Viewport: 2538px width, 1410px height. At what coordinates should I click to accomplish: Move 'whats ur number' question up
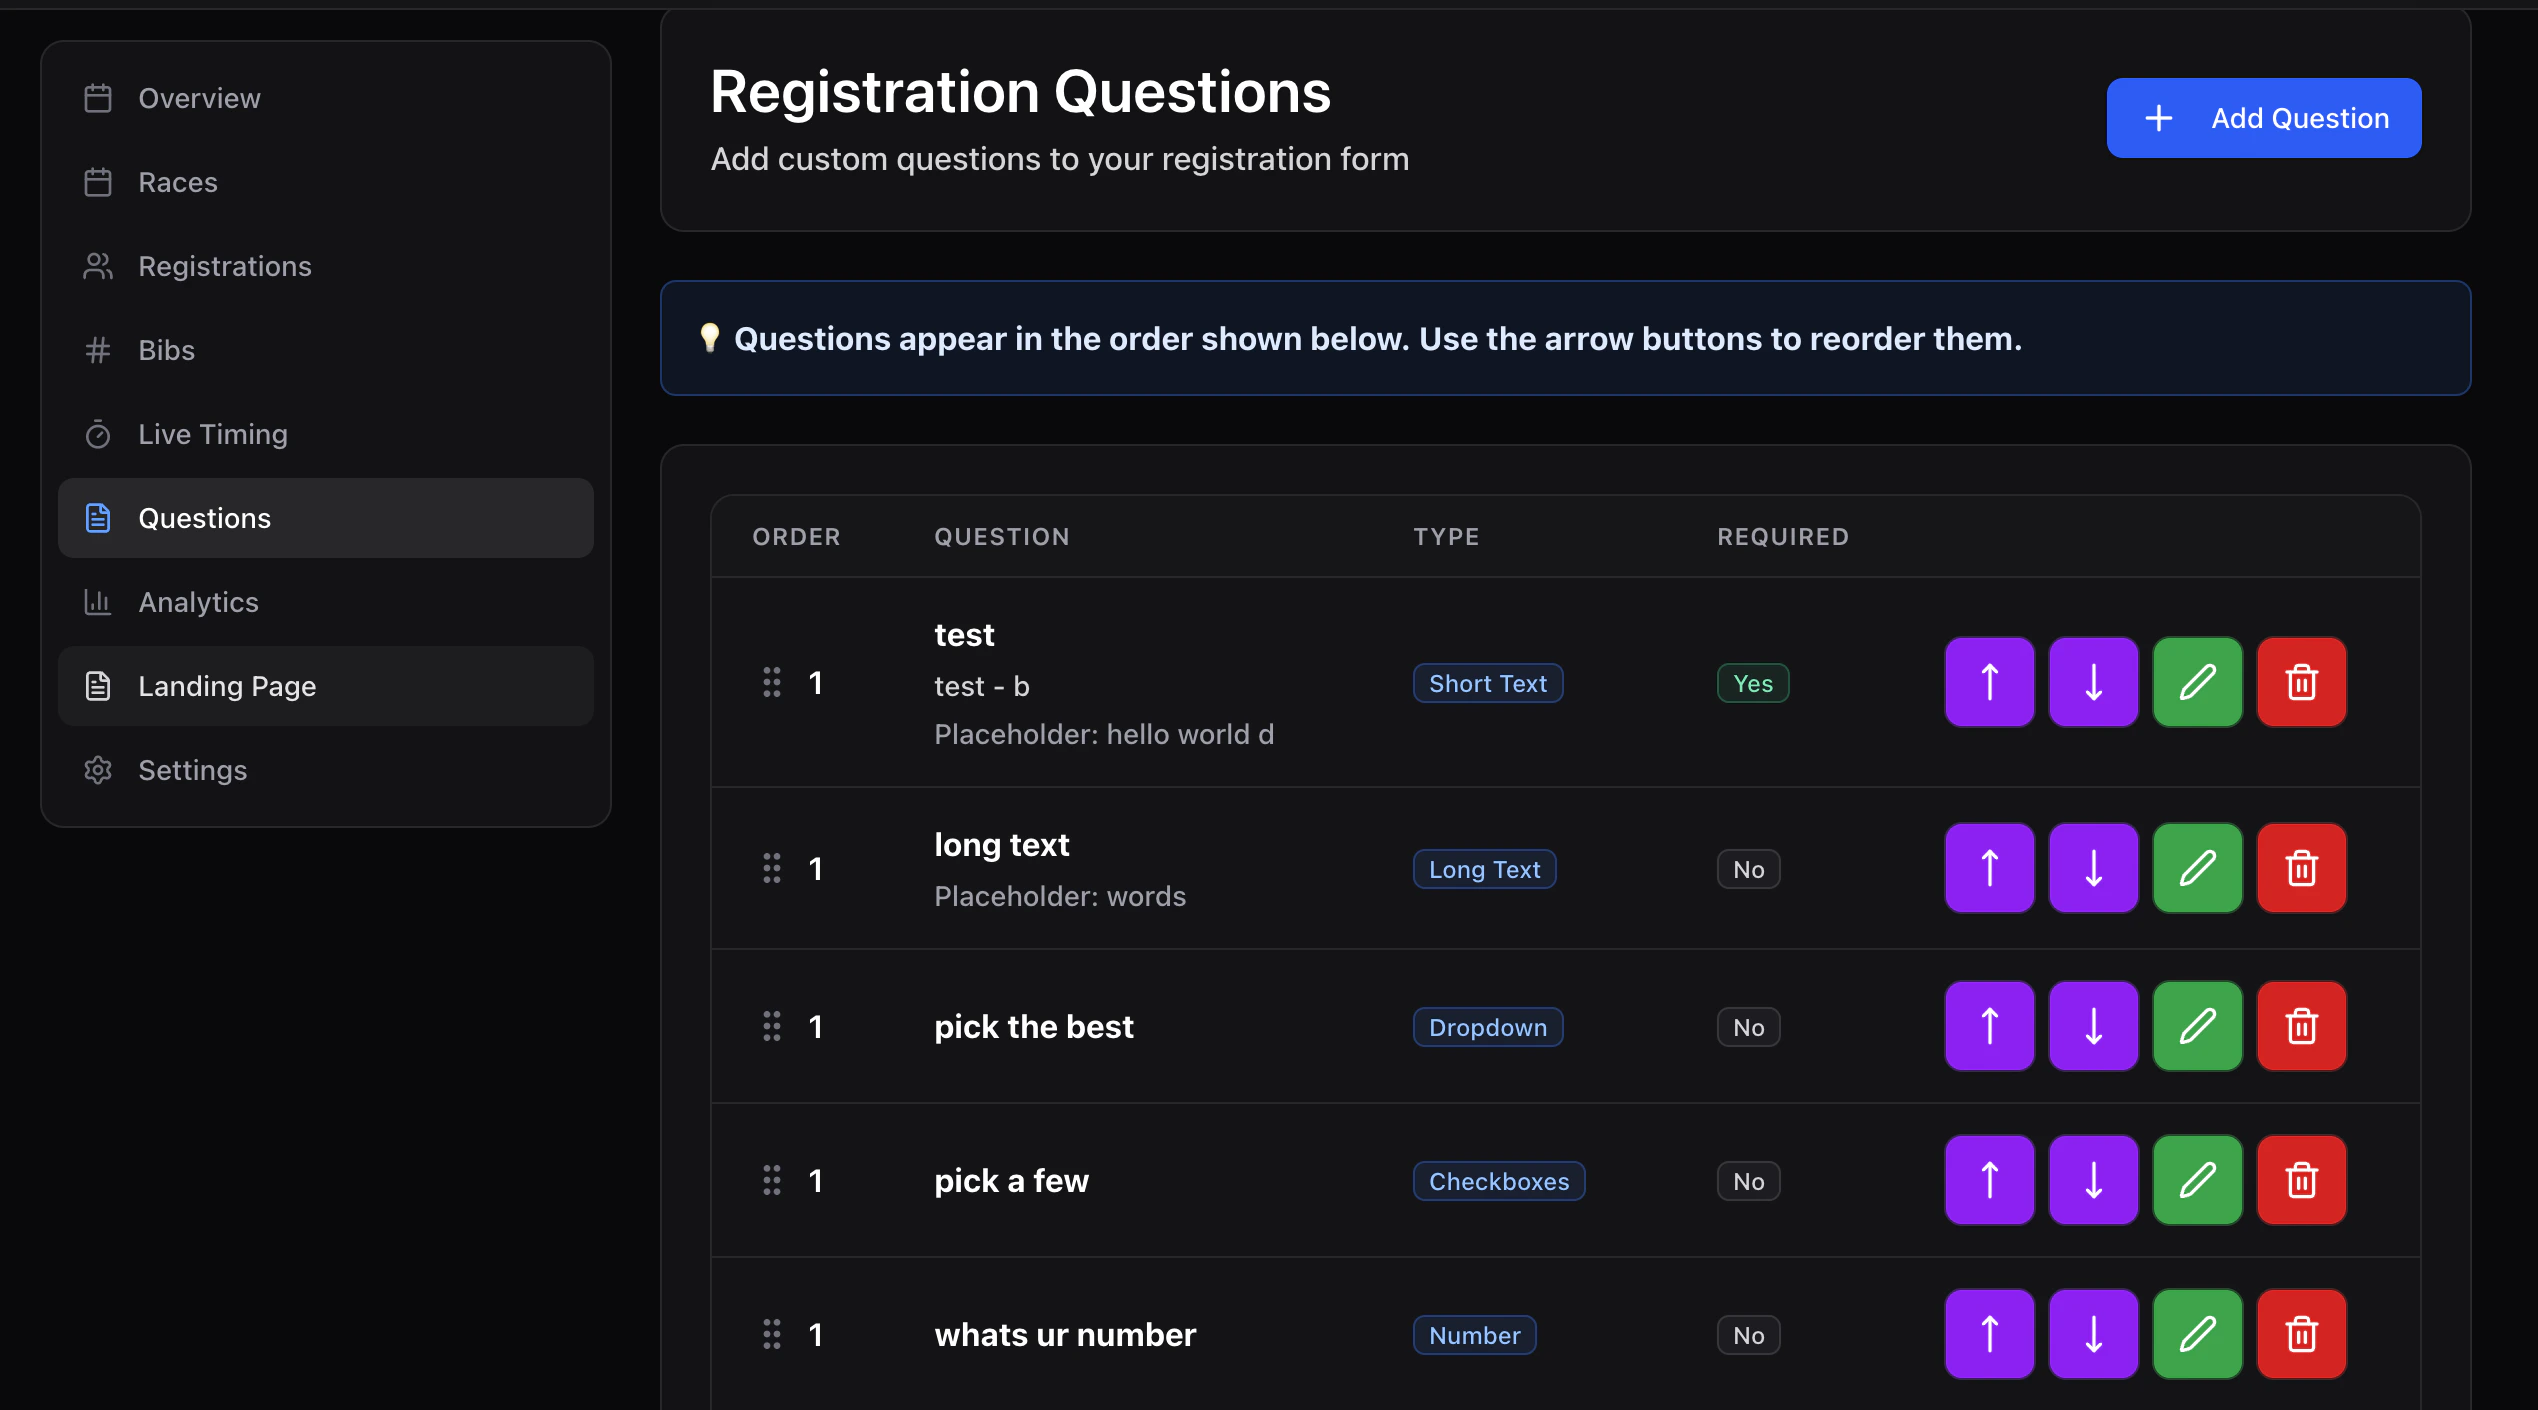pyautogui.click(x=1989, y=1334)
